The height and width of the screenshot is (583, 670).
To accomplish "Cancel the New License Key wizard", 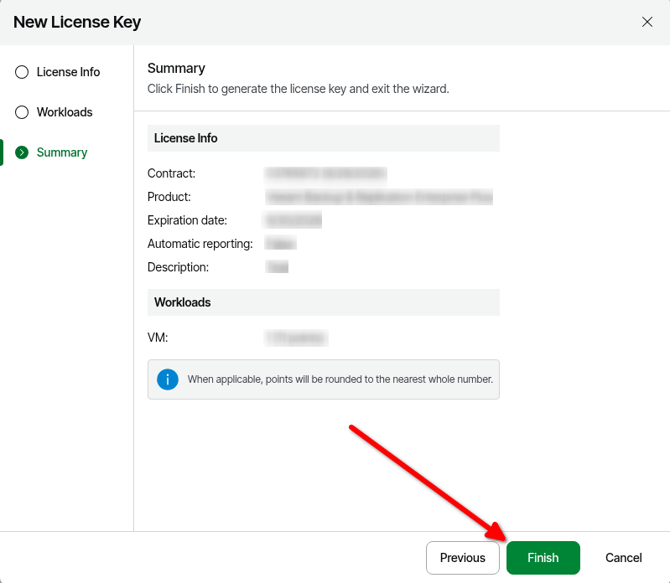I will (623, 558).
